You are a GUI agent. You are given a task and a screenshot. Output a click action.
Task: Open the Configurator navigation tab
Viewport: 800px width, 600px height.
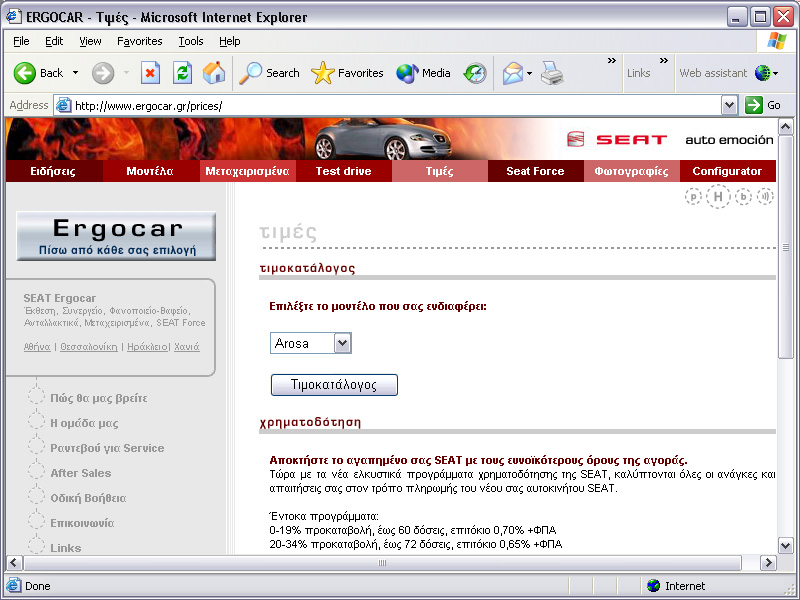(x=727, y=171)
